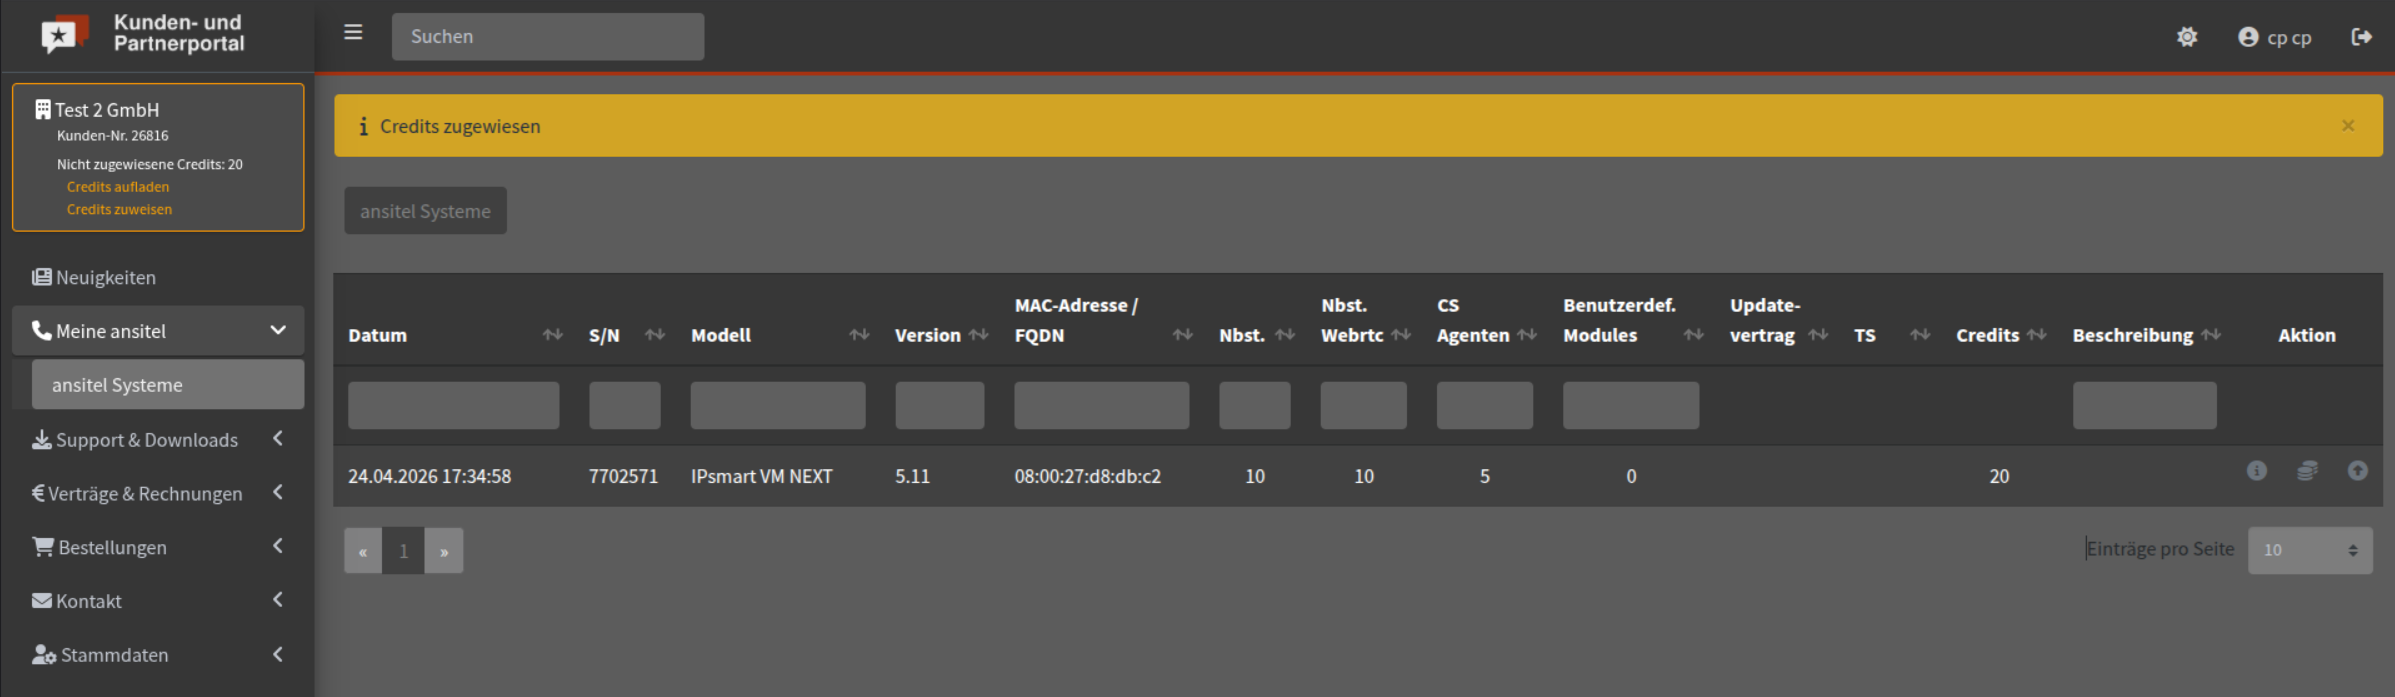Click the Credits zuweisen link
Image resolution: width=2395 pixels, height=697 pixels.
pos(119,210)
